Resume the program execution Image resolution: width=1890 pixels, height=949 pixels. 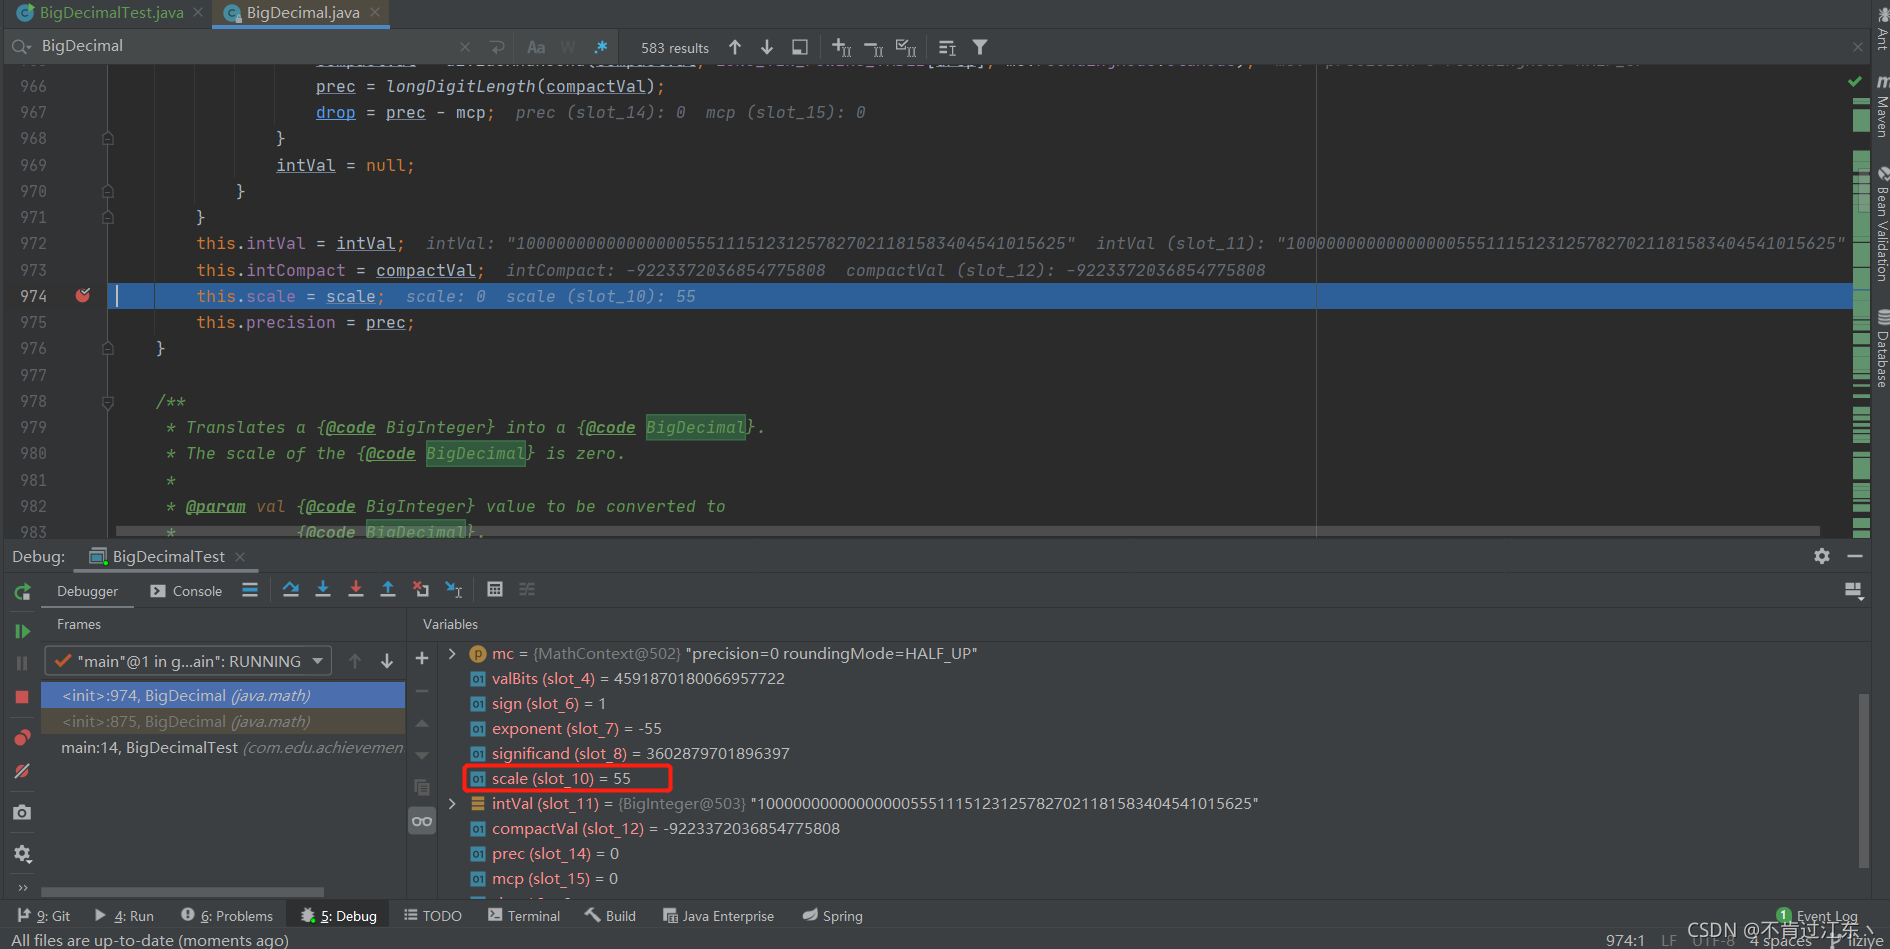(x=22, y=631)
